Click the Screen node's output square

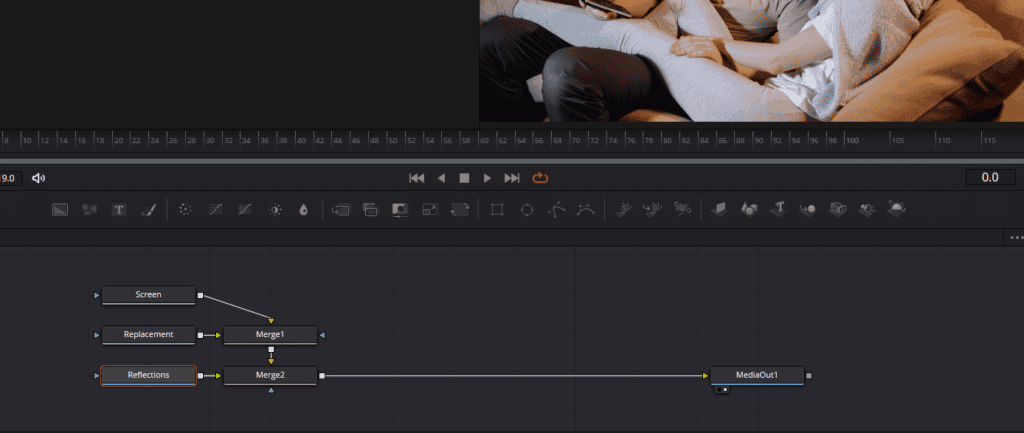coord(200,295)
